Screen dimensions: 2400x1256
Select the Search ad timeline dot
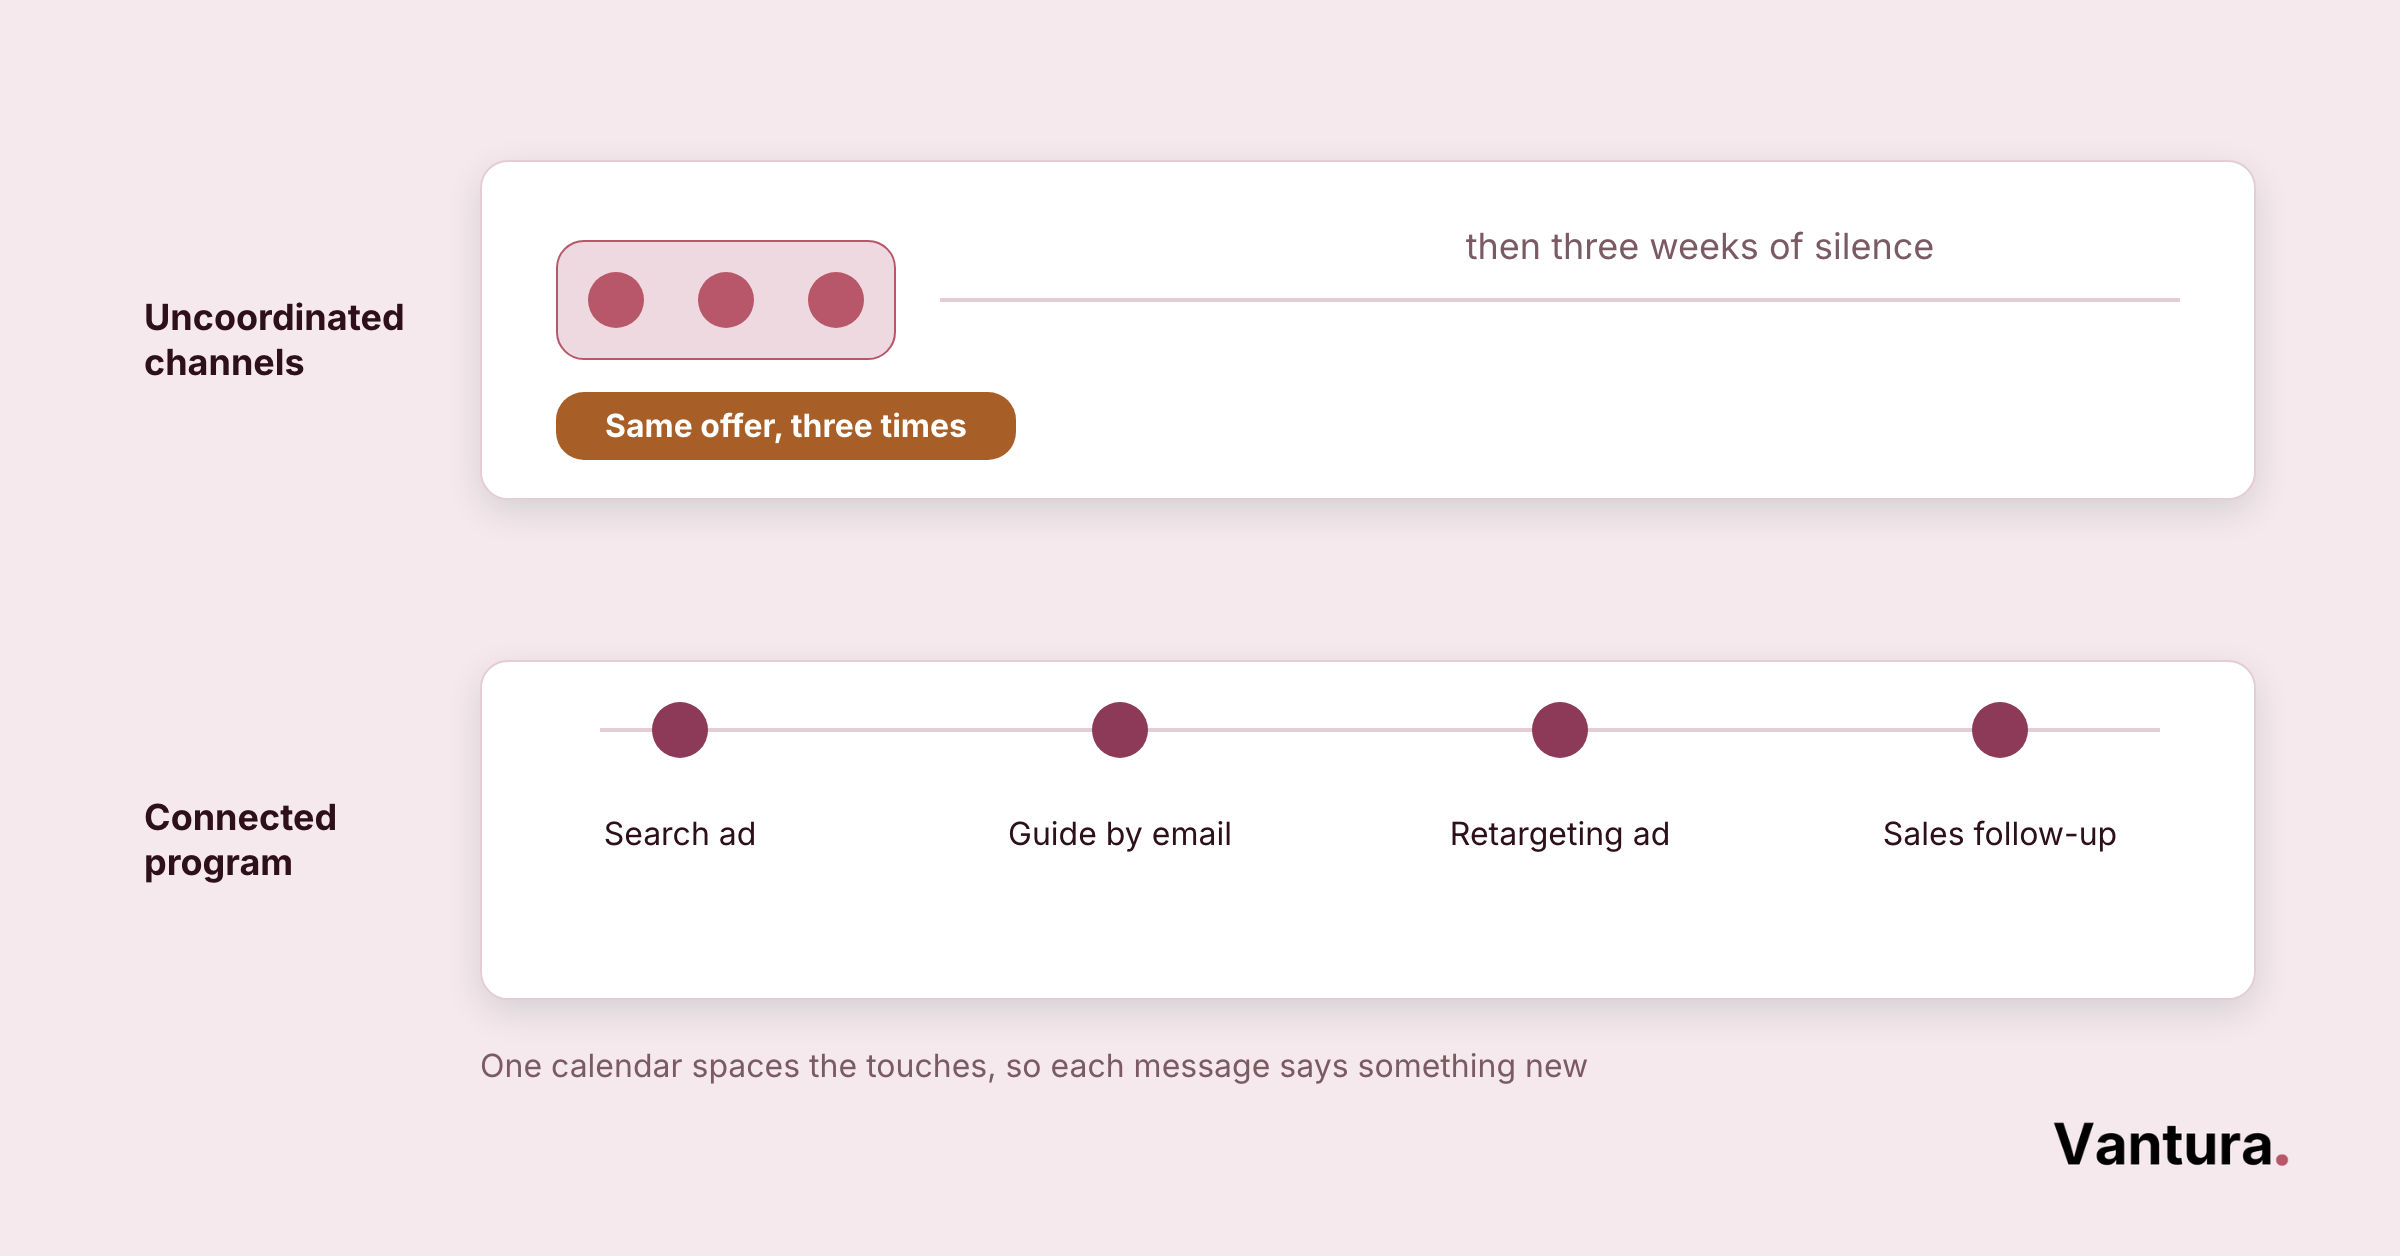(x=680, y=730)
